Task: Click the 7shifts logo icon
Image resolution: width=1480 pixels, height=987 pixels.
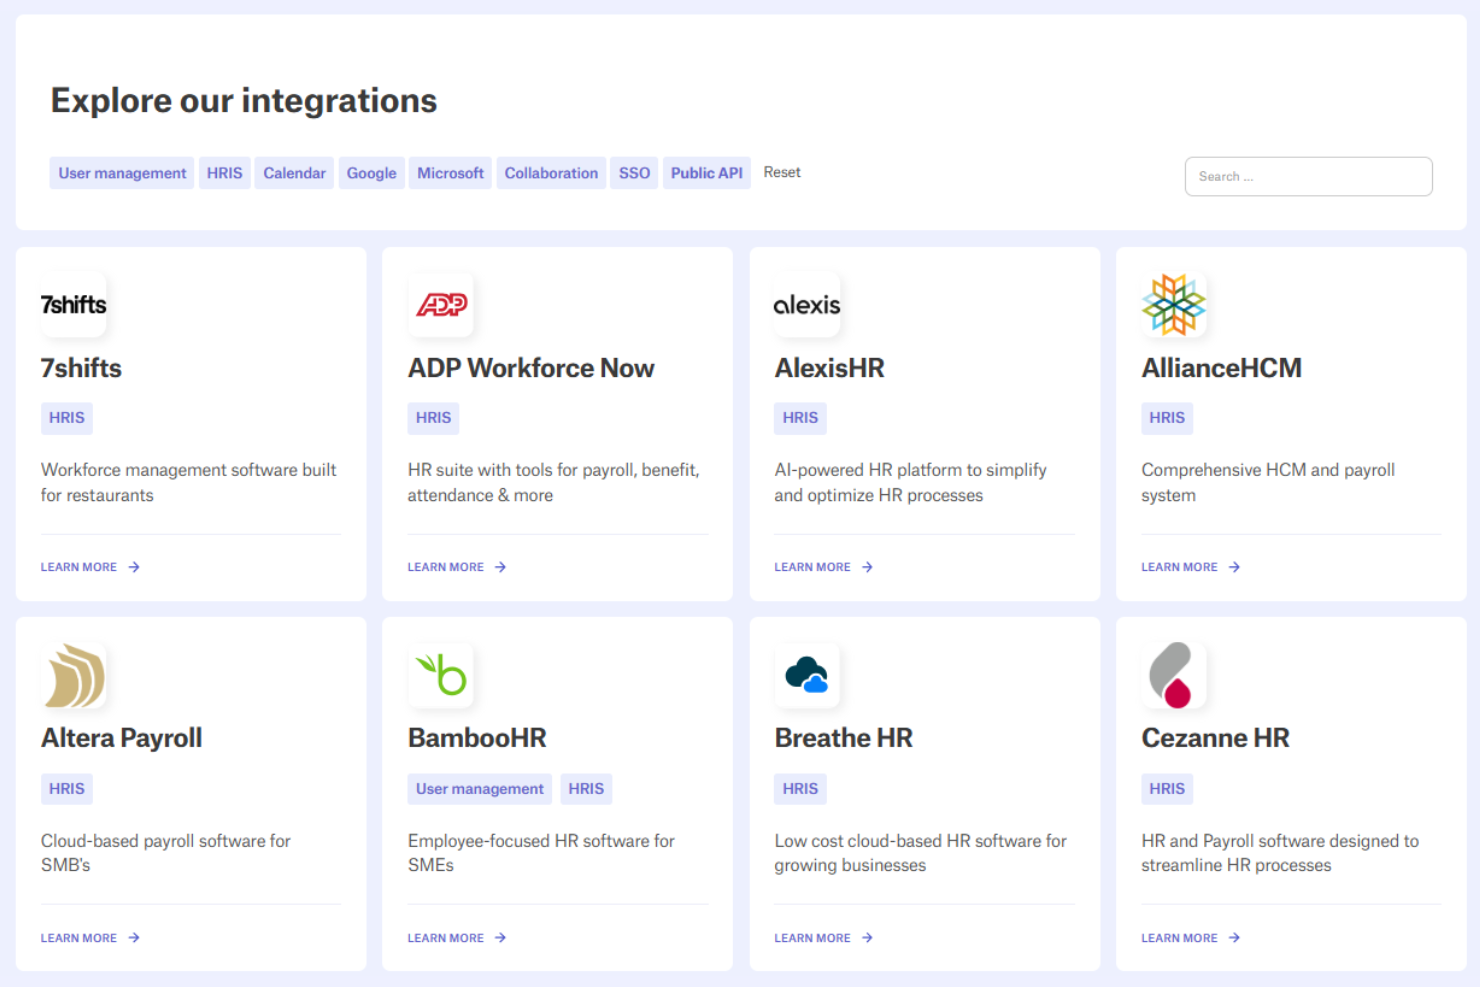Action: tap(74, 305)
